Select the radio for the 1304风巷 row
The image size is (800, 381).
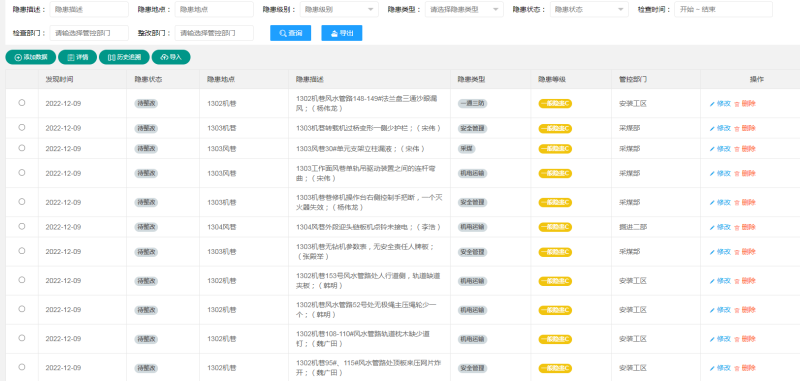[x=22, y=226]
